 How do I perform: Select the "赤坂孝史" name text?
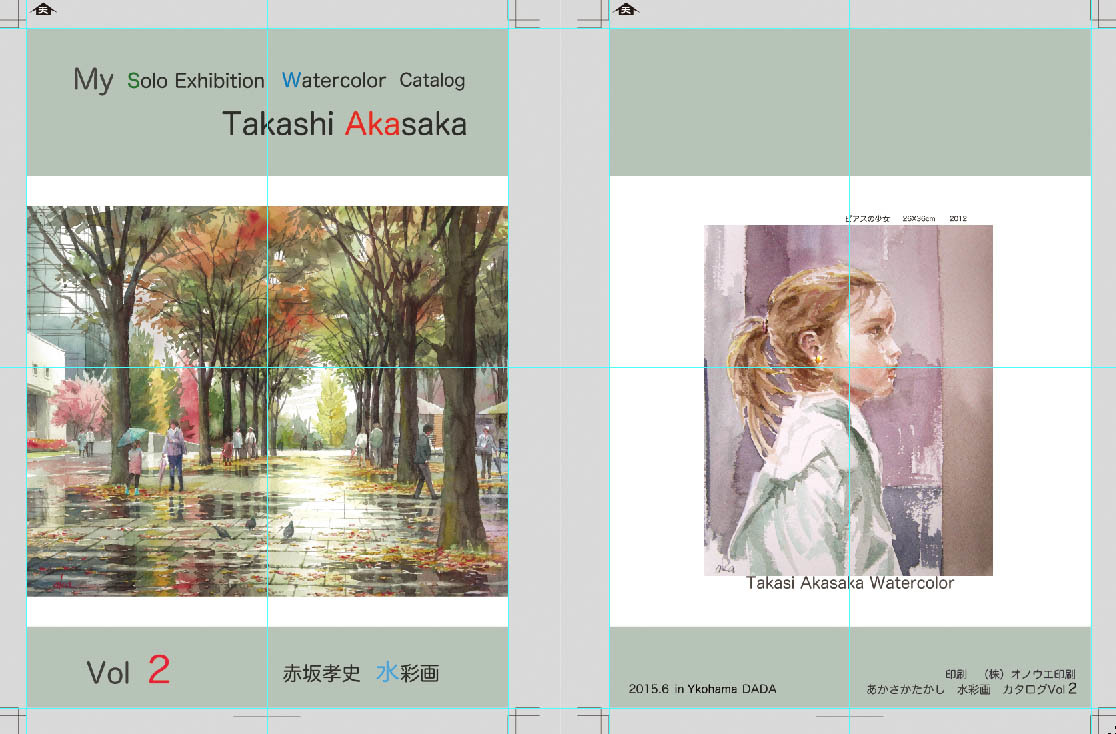322,673
